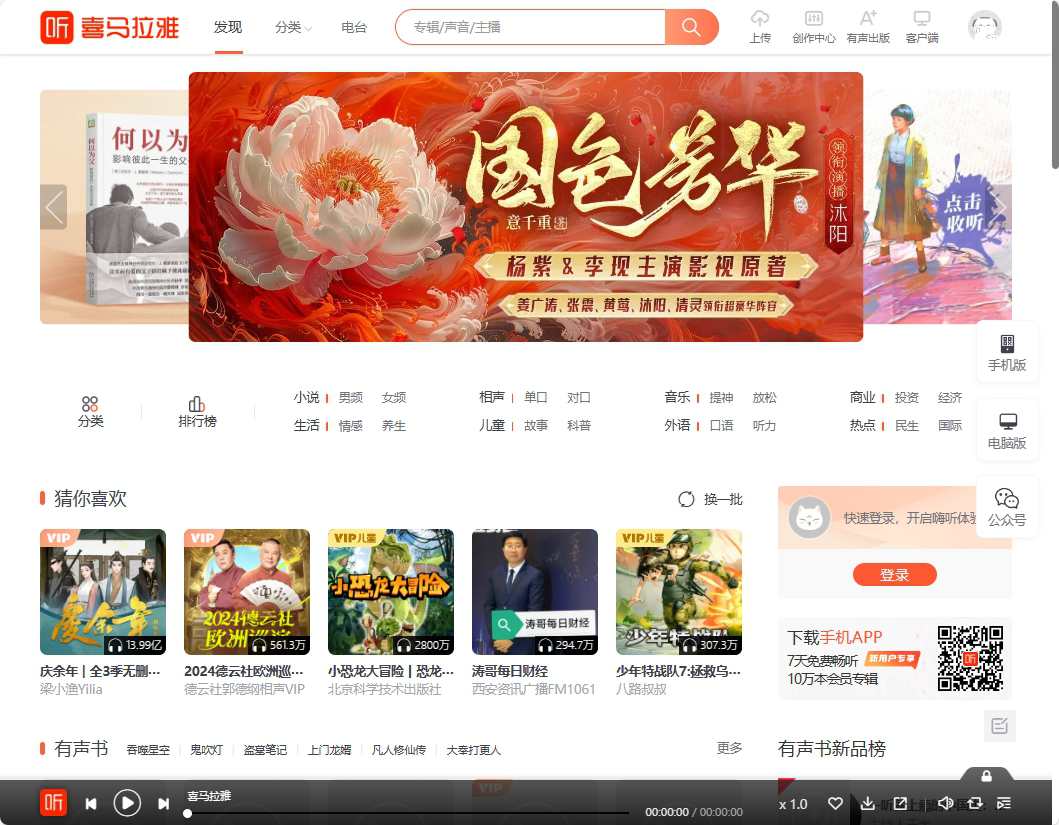Screen dimensions: 1059x825
Task: Click the player bar 听 logo
Action: (53, 803)
